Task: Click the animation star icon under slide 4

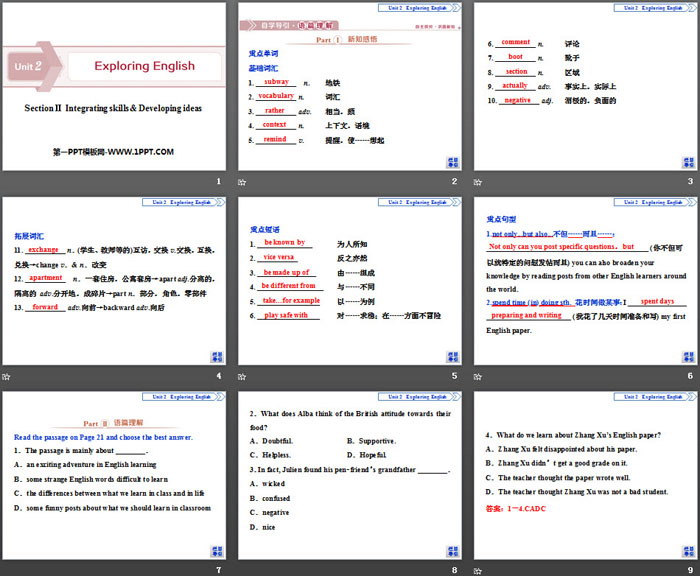Action: point(6,377)
